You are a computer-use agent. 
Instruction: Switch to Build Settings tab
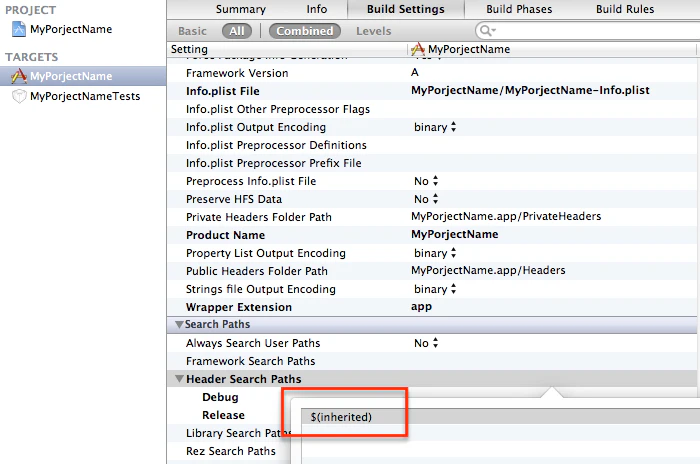pos(406,9)
